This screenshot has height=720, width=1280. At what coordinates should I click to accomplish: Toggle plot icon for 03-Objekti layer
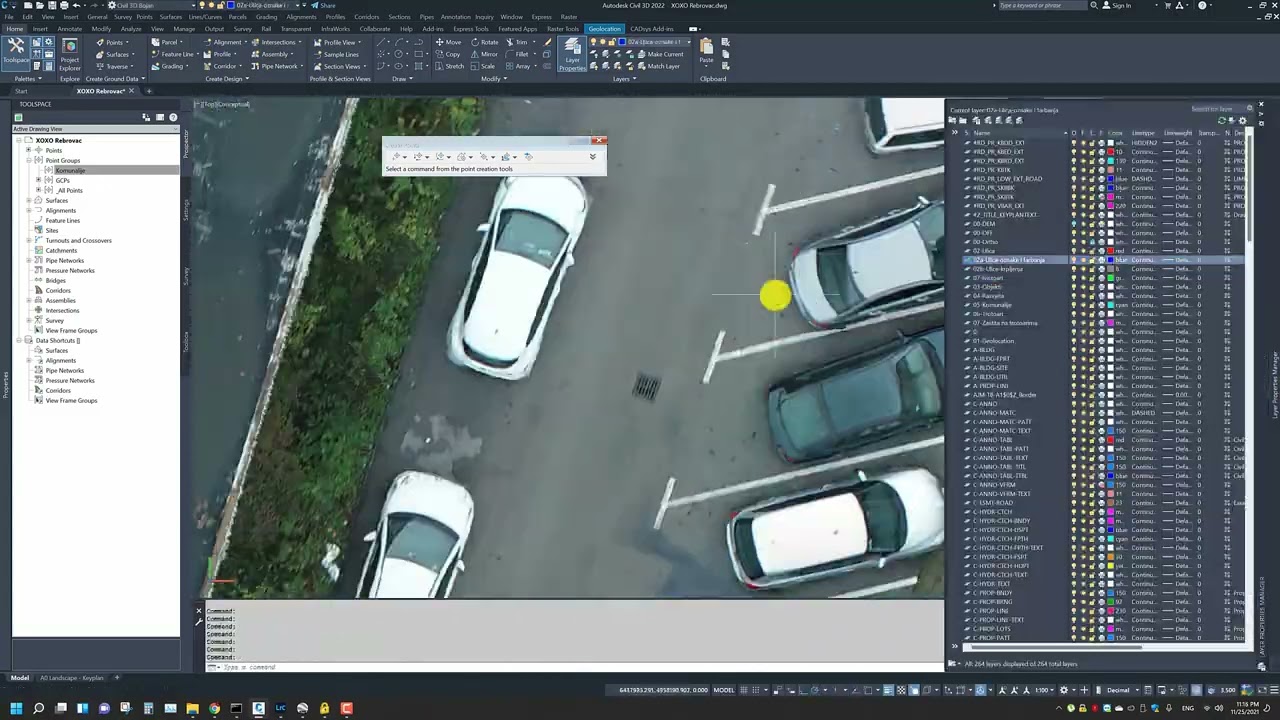point(1101,287)
